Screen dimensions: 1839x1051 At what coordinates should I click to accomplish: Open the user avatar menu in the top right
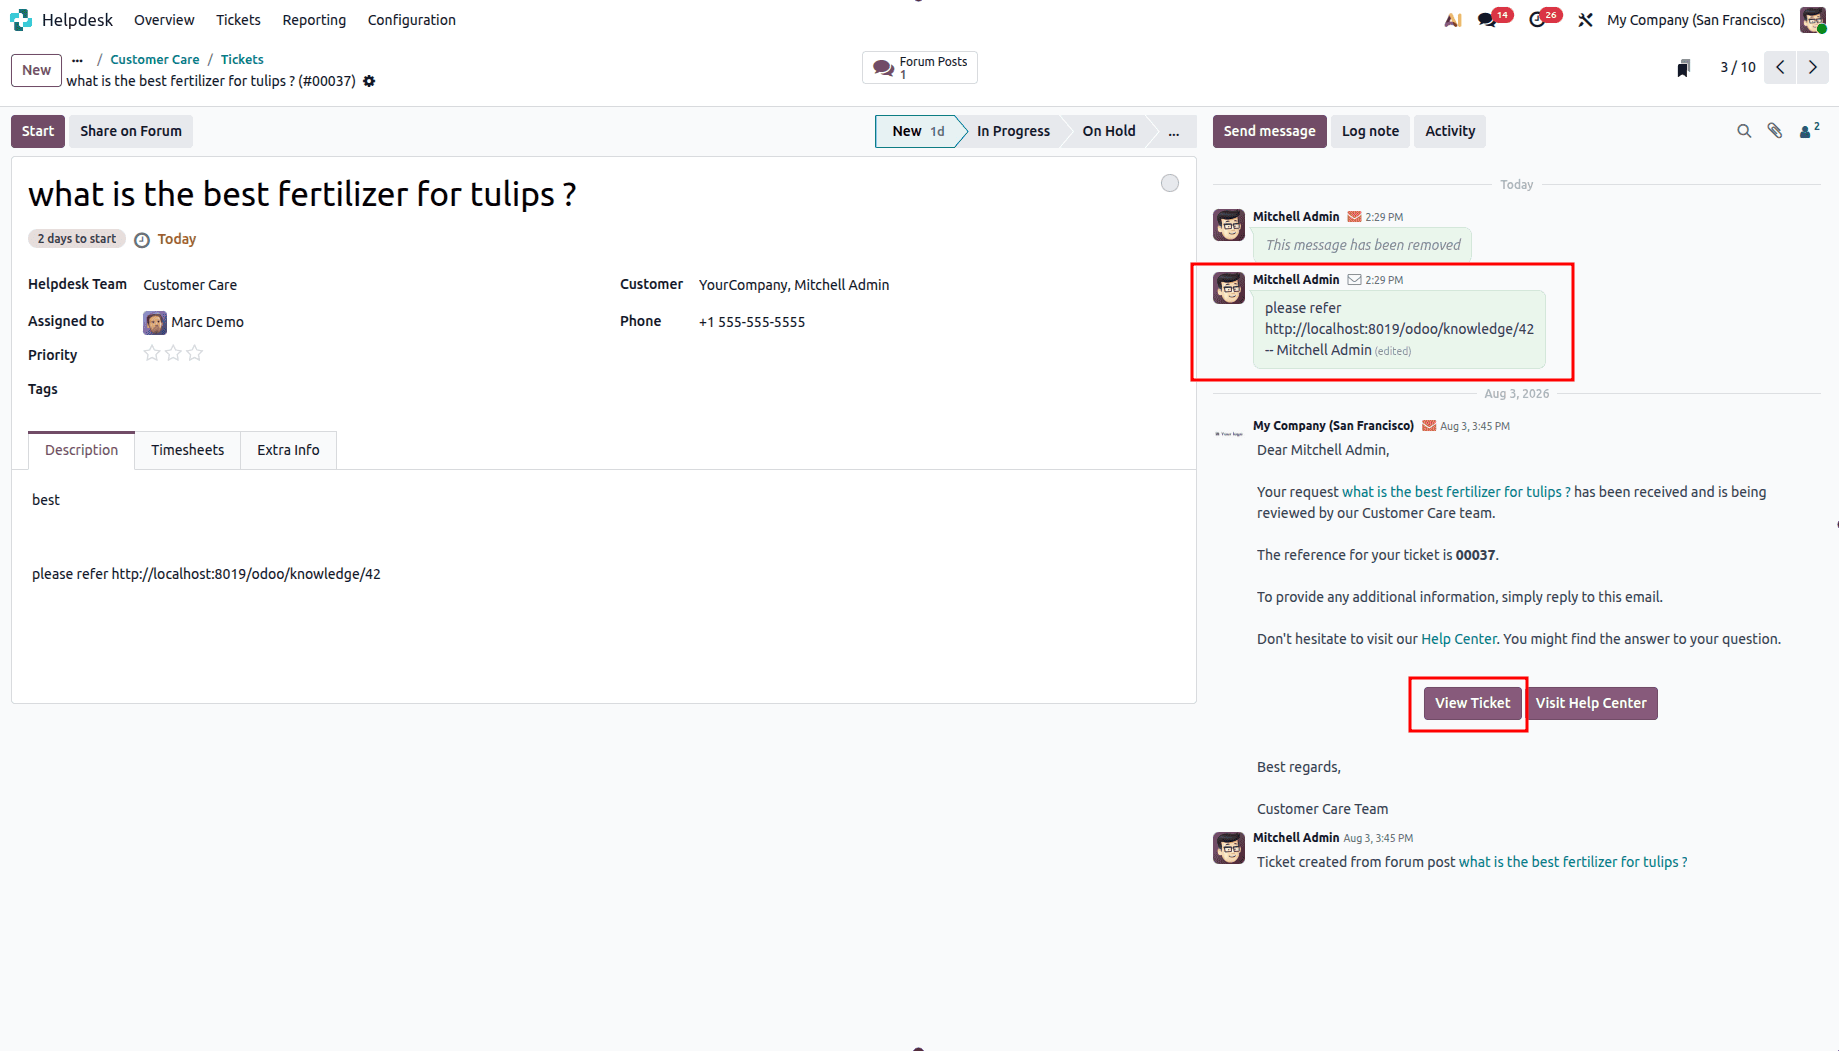coord(1813,20)
